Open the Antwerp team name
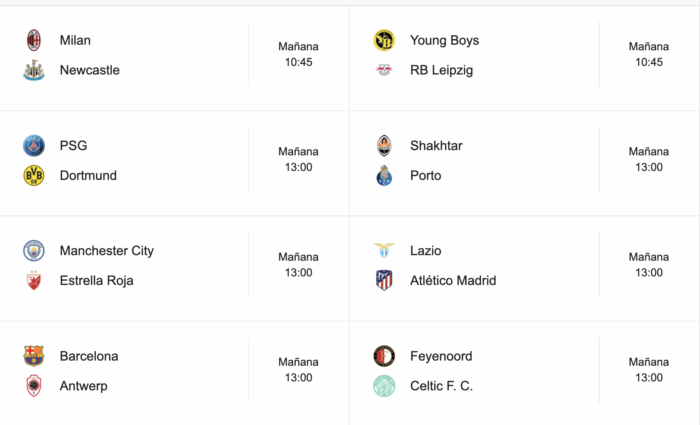The width and height of the screenshot is (700, 425). [83, 386]
